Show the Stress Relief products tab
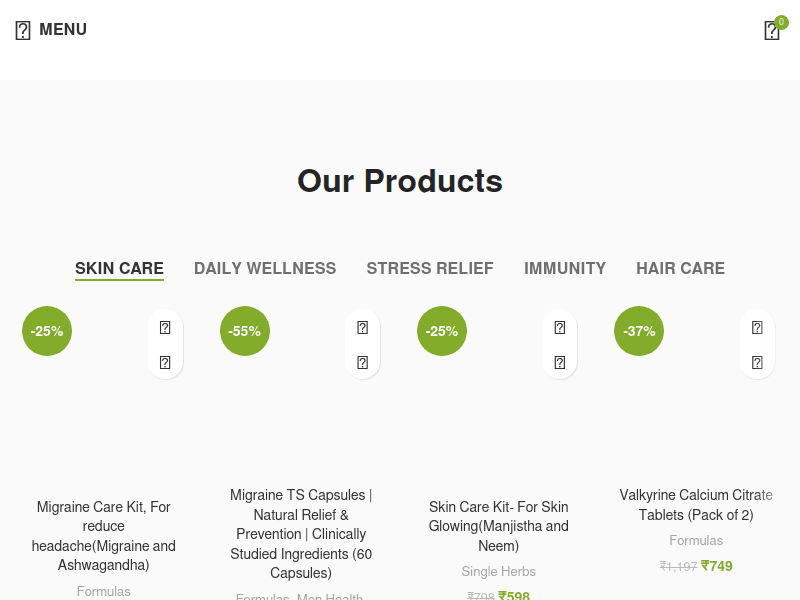800x600 pixels. [x=430, y=268]
